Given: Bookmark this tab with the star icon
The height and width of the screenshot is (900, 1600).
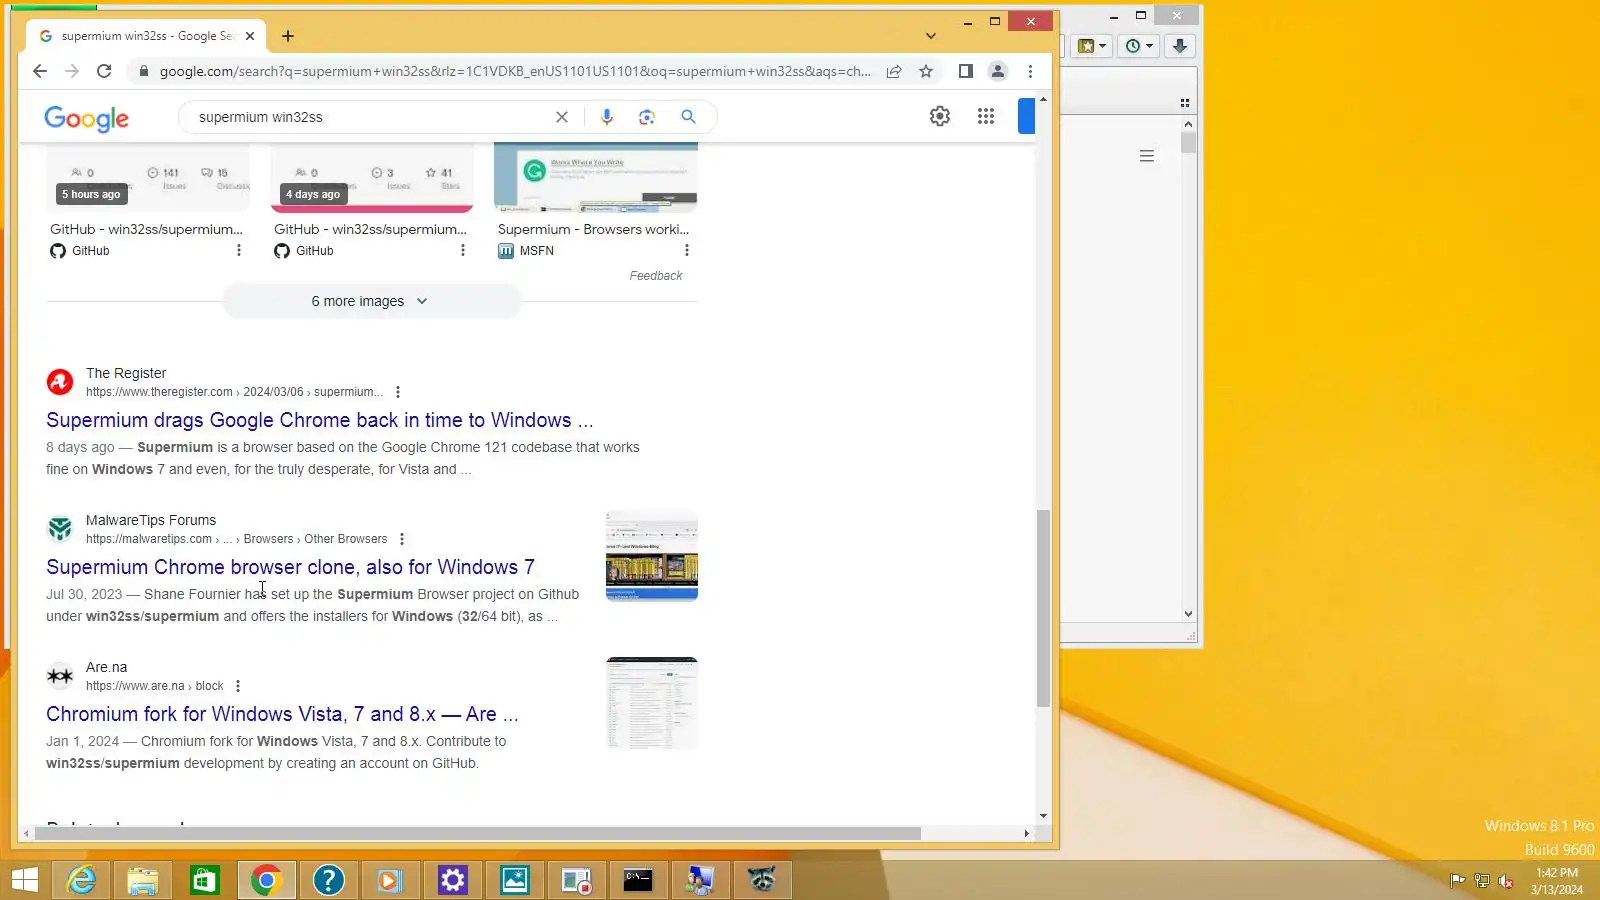Looking at the screenshot, I should [926, 71].
